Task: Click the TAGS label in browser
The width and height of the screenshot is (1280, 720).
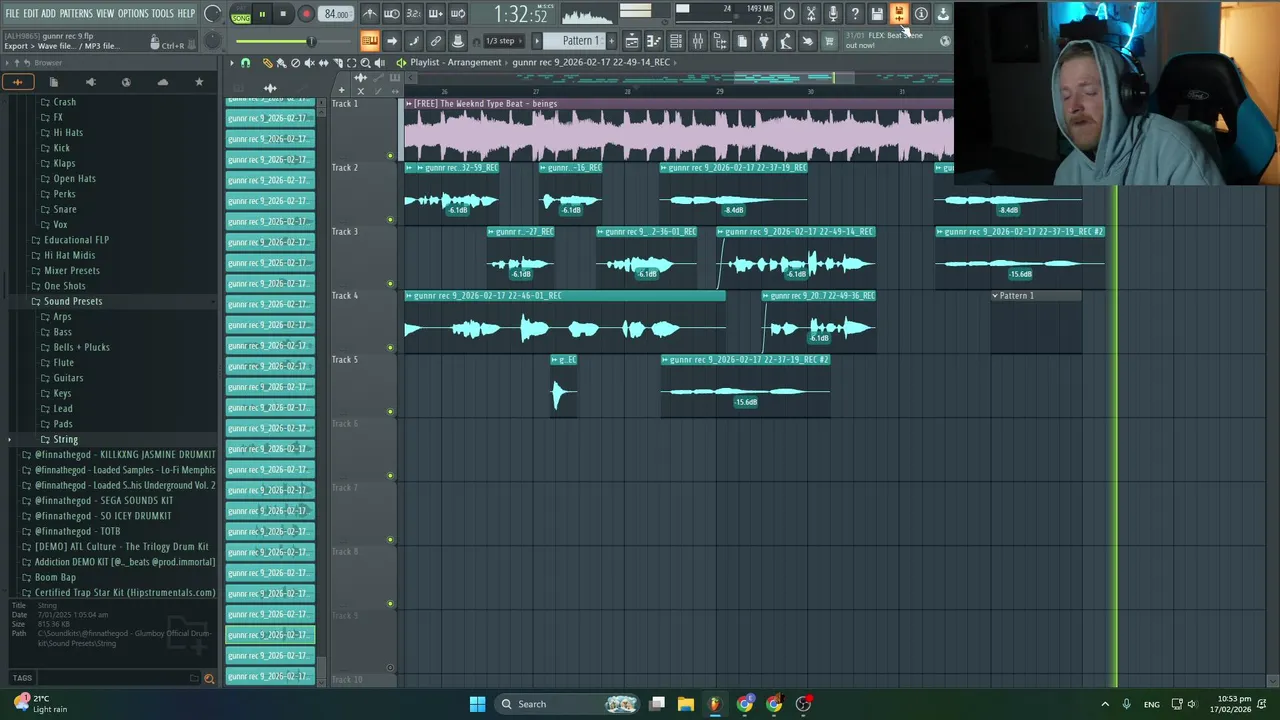Action: coord(22,678)
